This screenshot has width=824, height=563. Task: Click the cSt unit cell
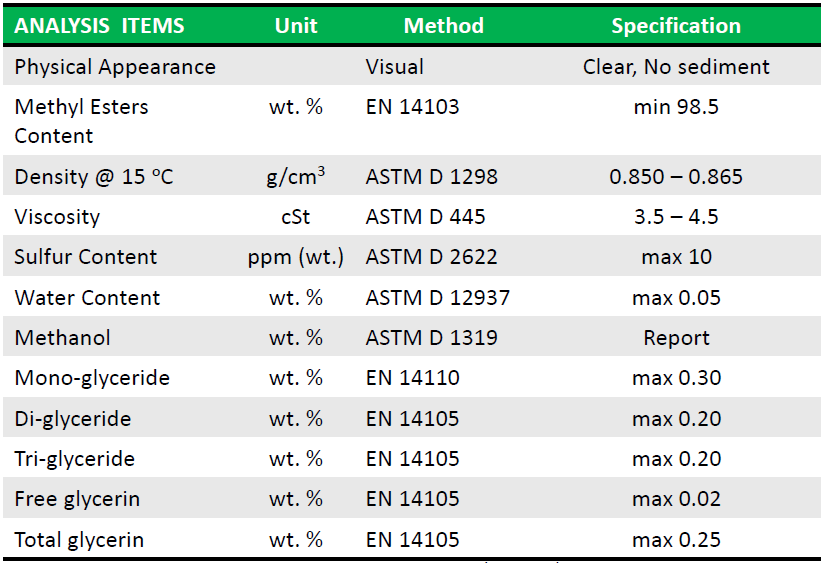pos(296,217)
